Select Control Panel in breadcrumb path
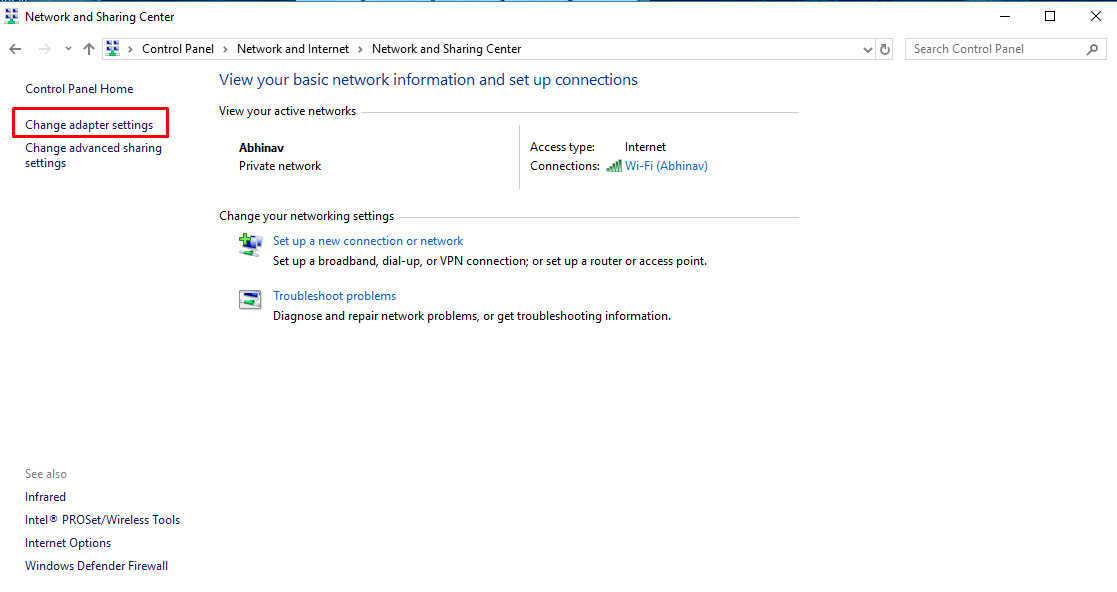This screenshot has width=1117, height=592. [176, 49]
